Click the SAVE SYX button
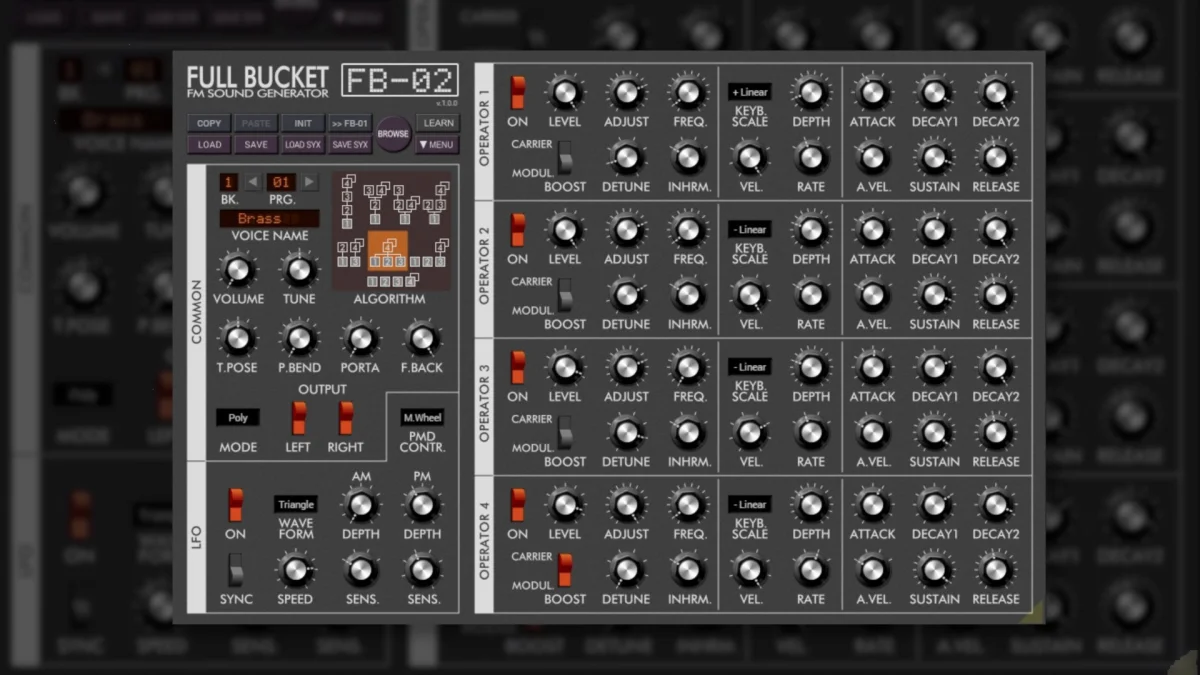The image size is (1200, 675). (x=350, y=145)
